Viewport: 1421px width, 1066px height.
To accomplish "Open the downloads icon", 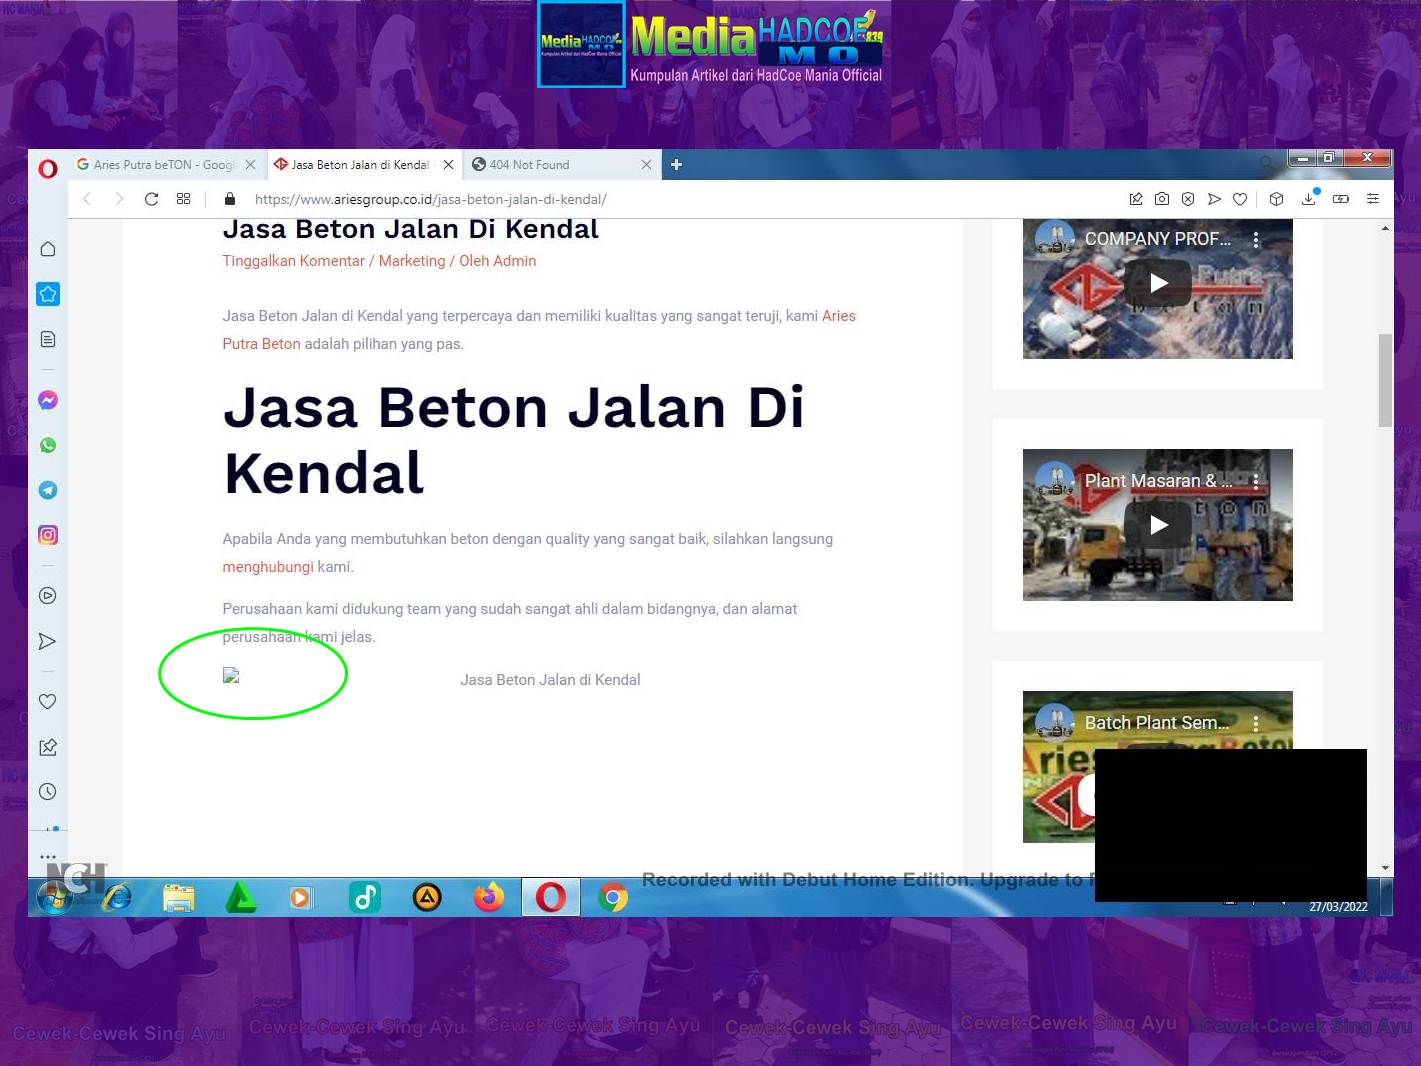I will pos(1309,198).
